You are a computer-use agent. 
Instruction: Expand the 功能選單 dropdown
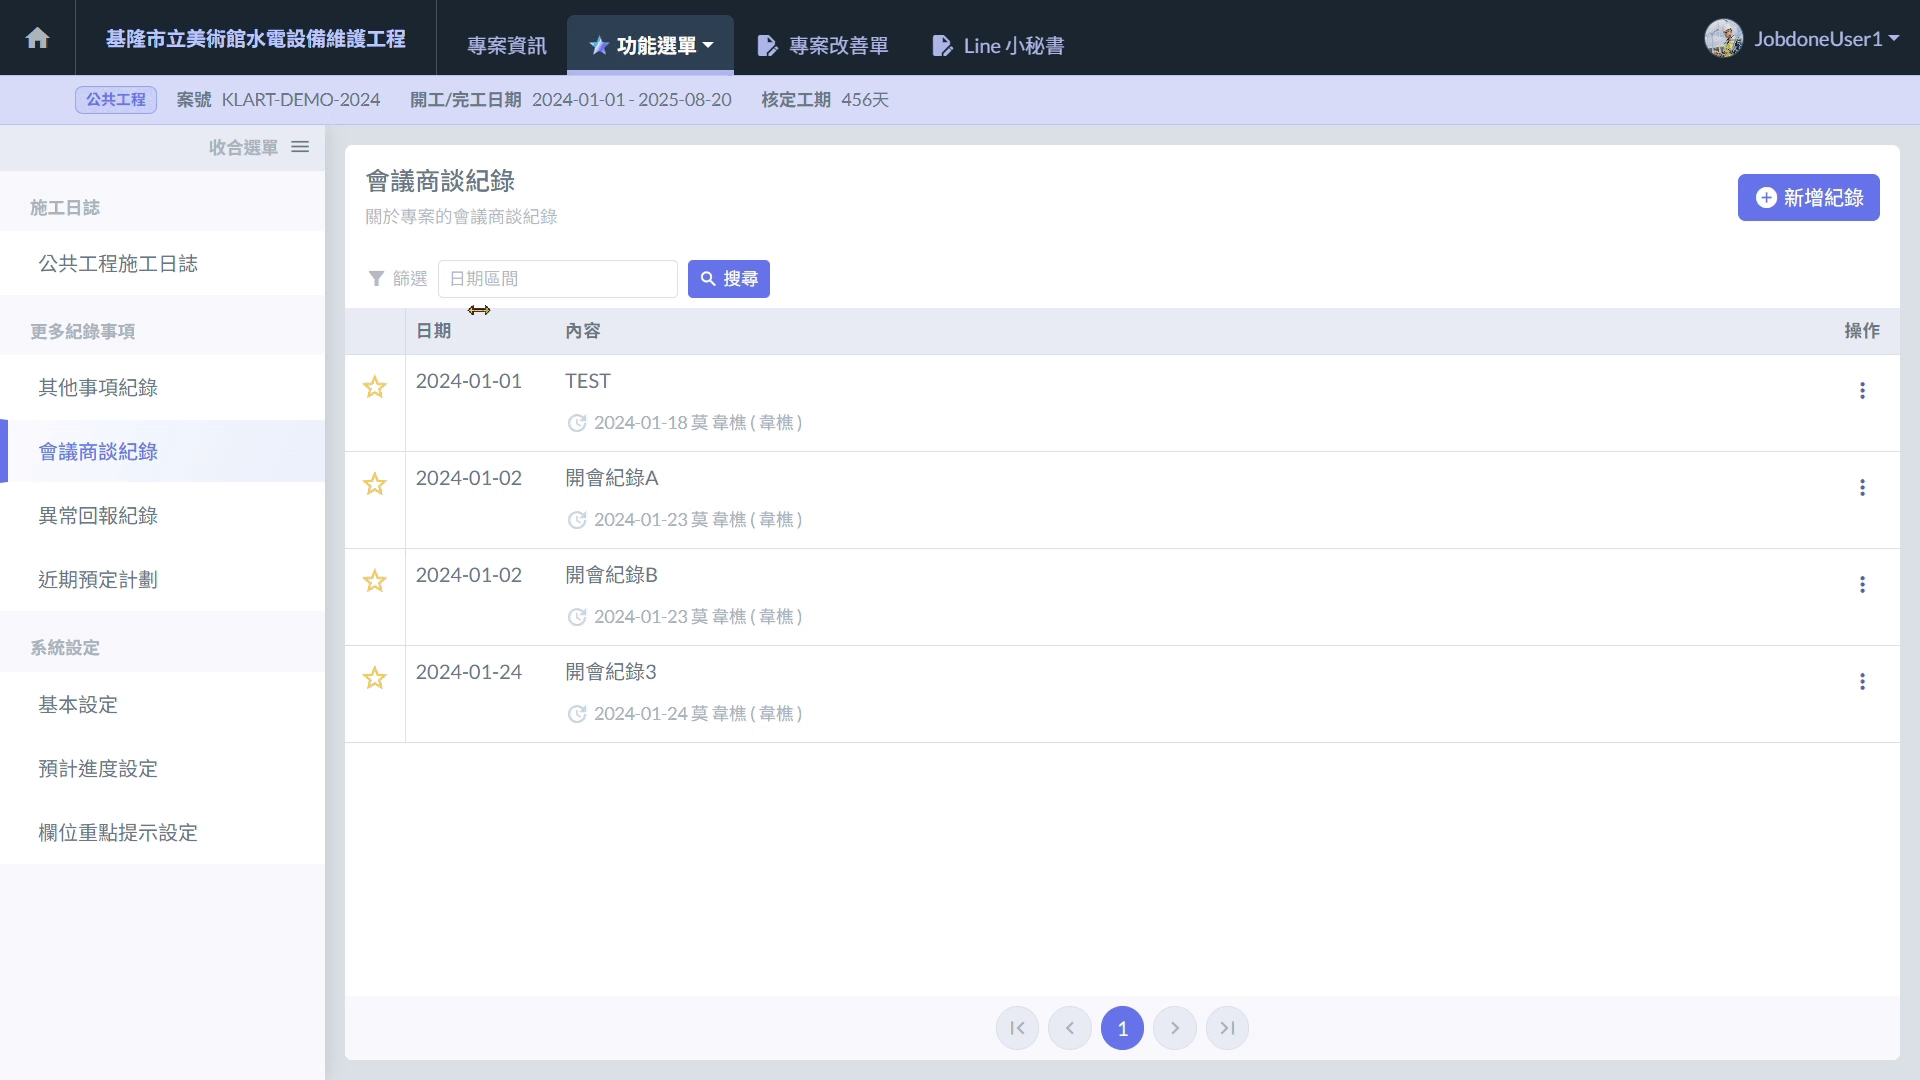point(651,46)
